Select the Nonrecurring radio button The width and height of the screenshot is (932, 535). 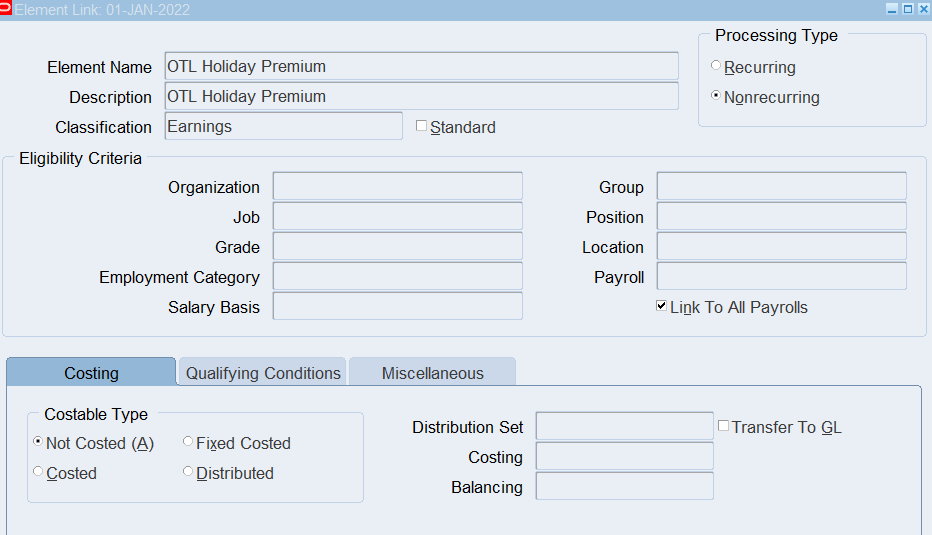[716, 96]
